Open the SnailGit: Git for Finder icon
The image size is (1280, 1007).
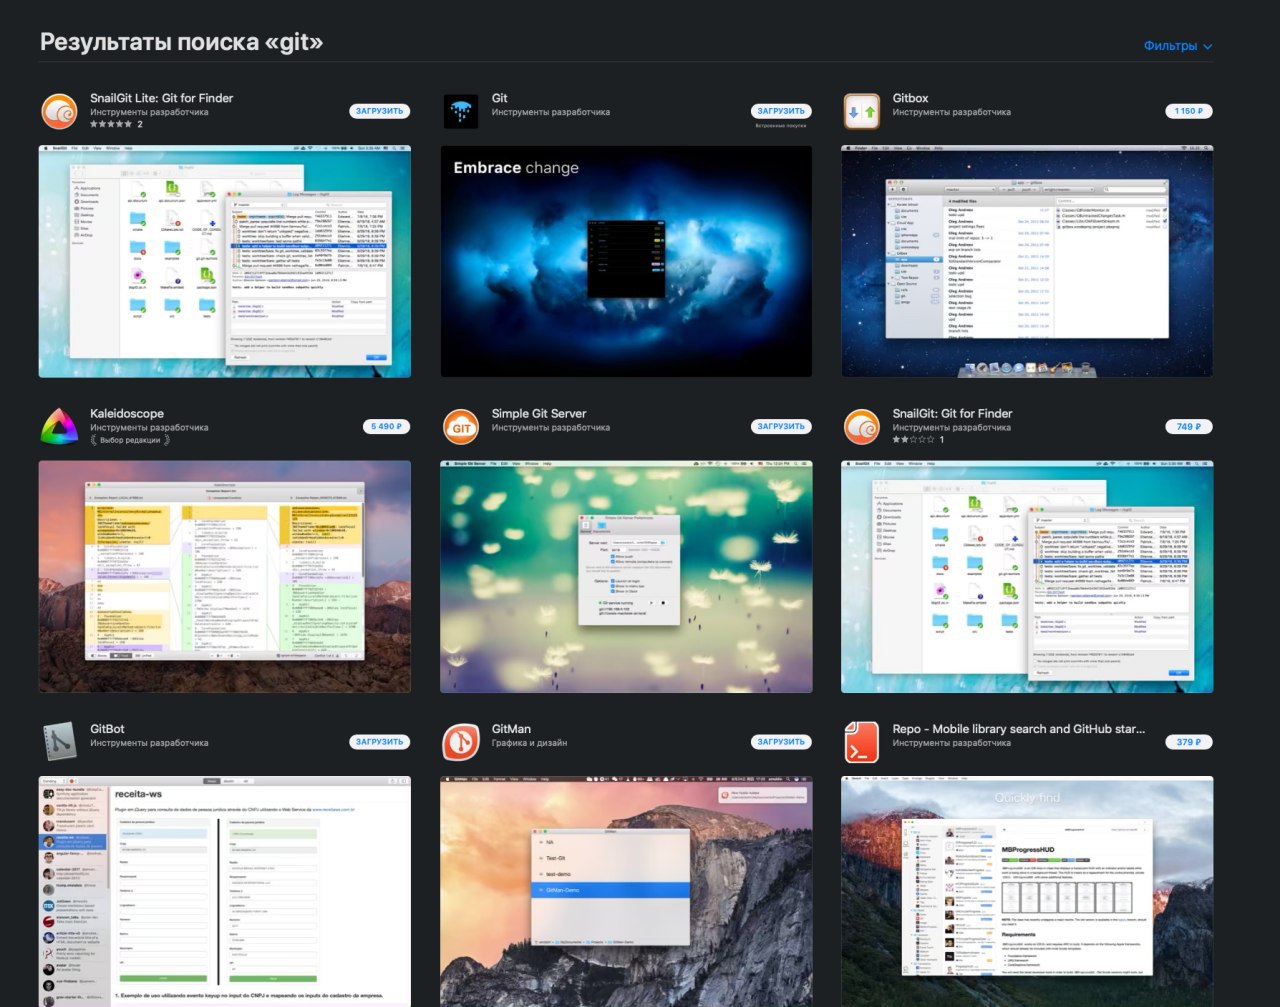click(x=862, y=427)
